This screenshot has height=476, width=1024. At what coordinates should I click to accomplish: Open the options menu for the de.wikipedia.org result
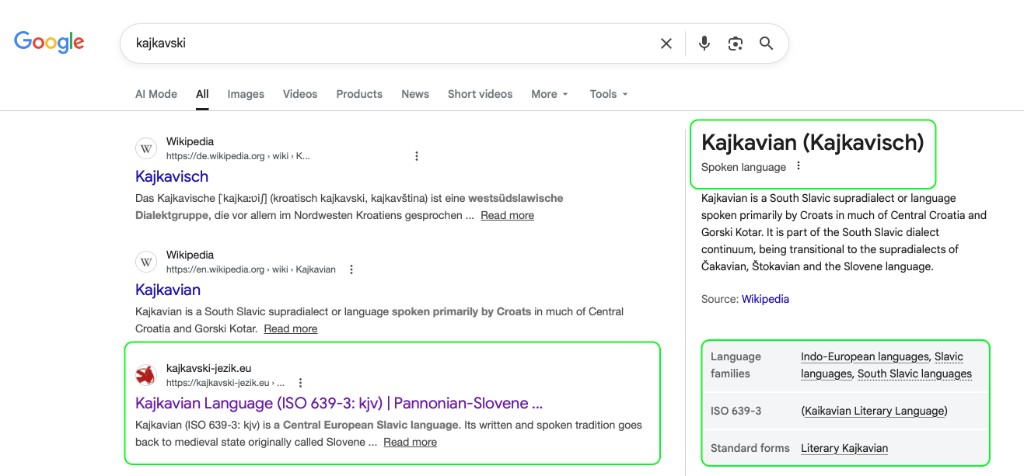point(417,156)
